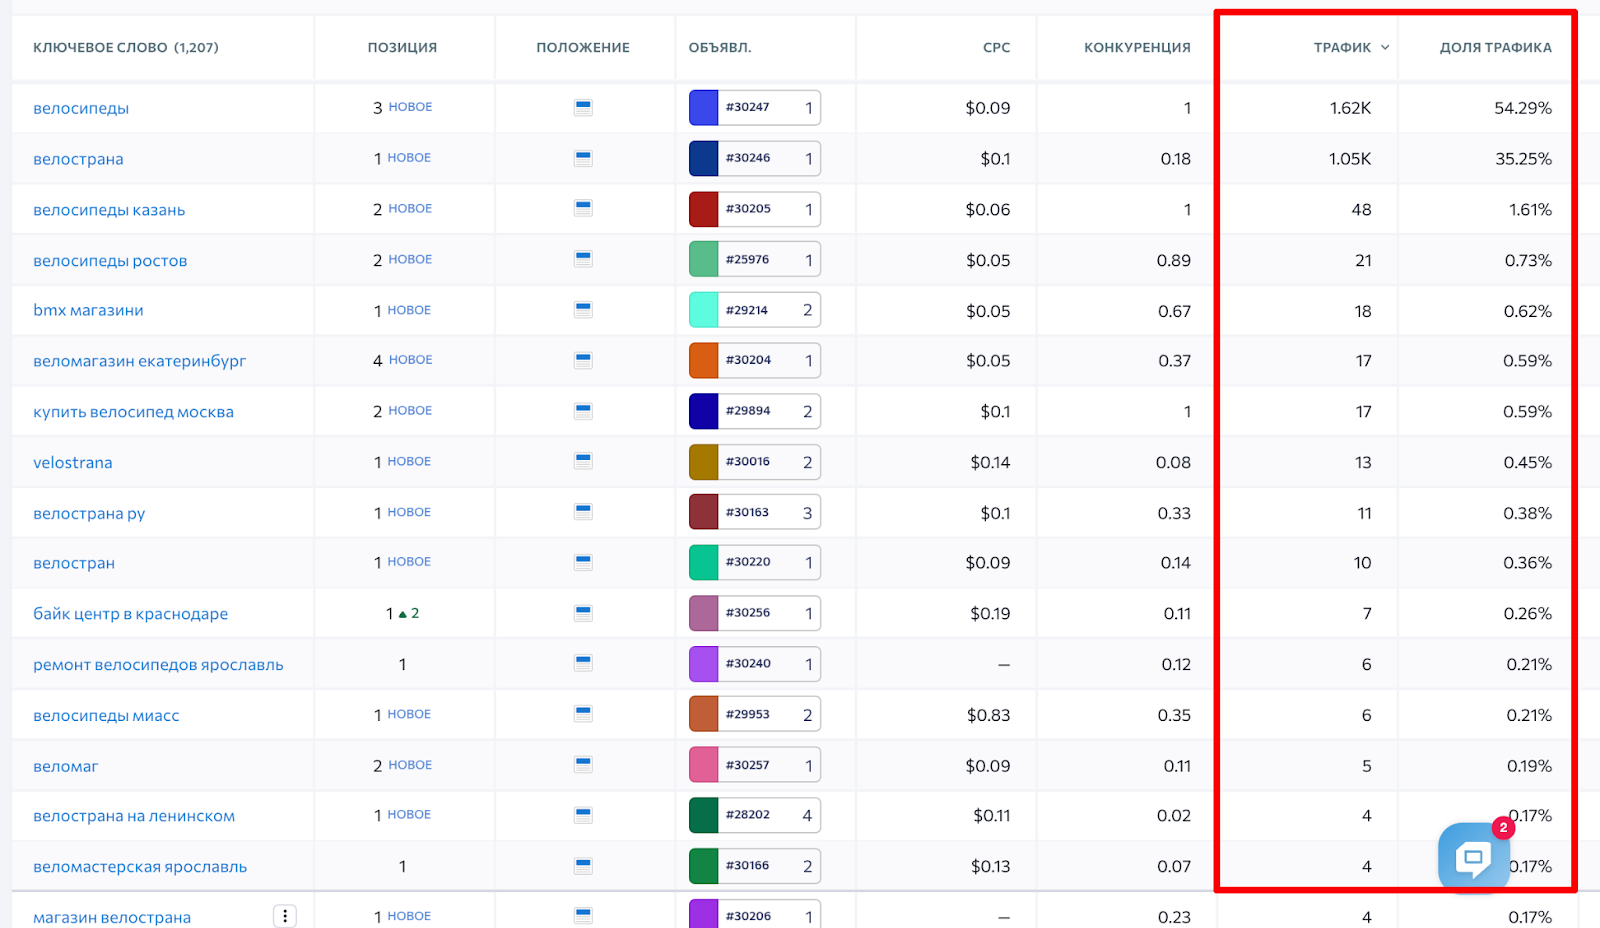Click position icon in velostrana row
Viewport: 1600px width, 928px height.
point(583,461)
